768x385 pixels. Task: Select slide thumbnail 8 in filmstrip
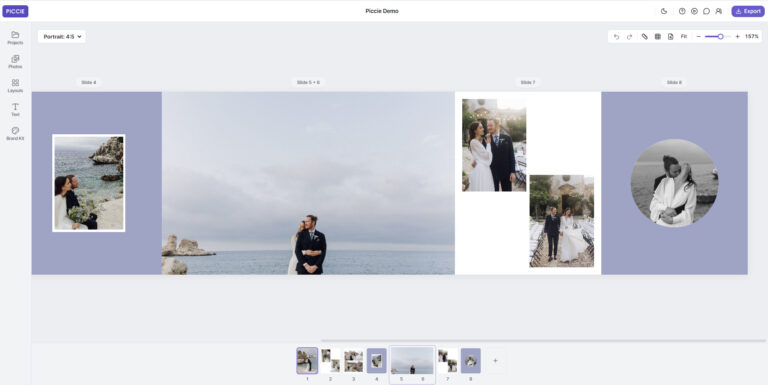pyautogui.click(x=470, y=361)
